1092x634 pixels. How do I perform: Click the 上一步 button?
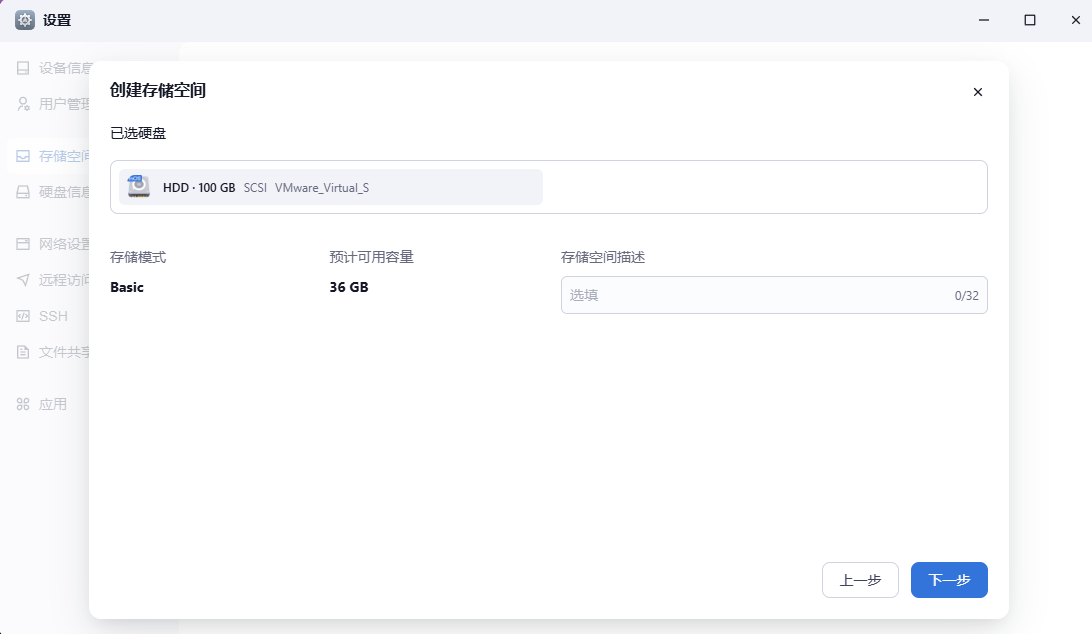pos(860,580)
